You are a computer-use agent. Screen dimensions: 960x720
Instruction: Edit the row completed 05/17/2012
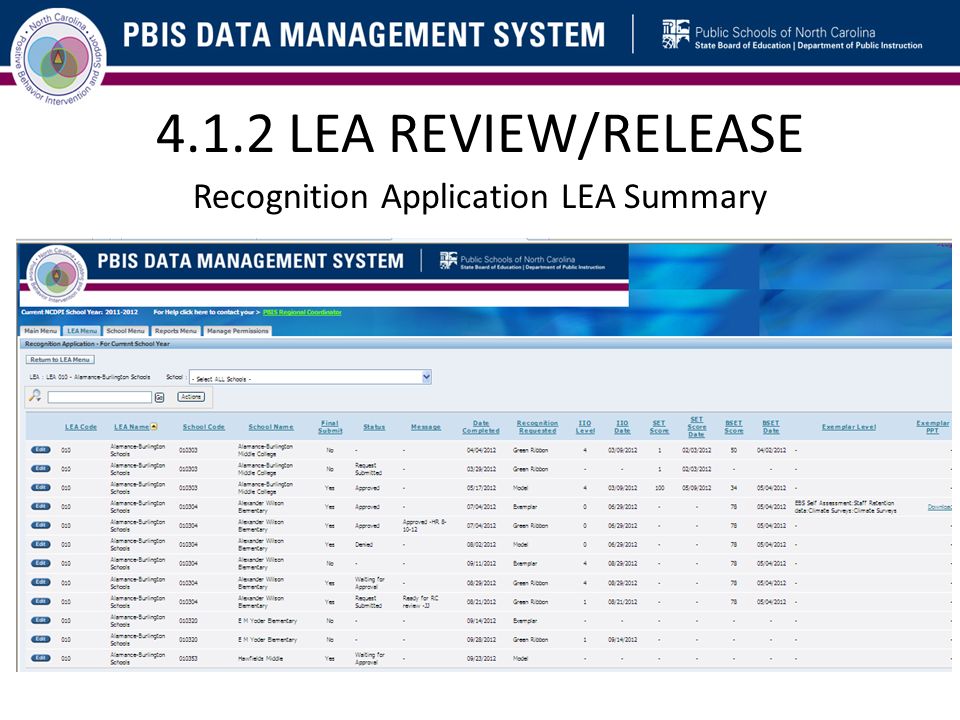40,488
